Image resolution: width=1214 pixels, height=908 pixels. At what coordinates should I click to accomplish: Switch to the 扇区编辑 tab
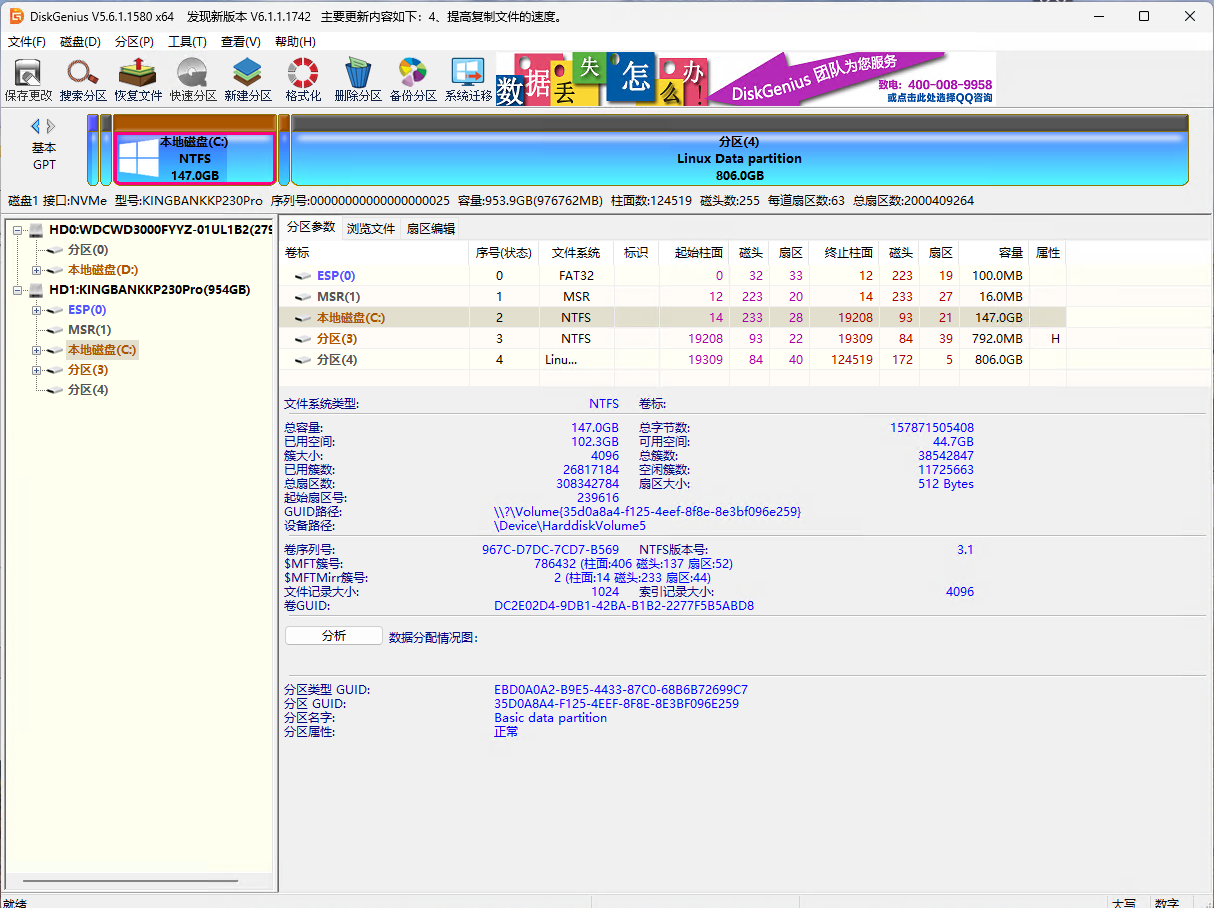pos(430,228)
